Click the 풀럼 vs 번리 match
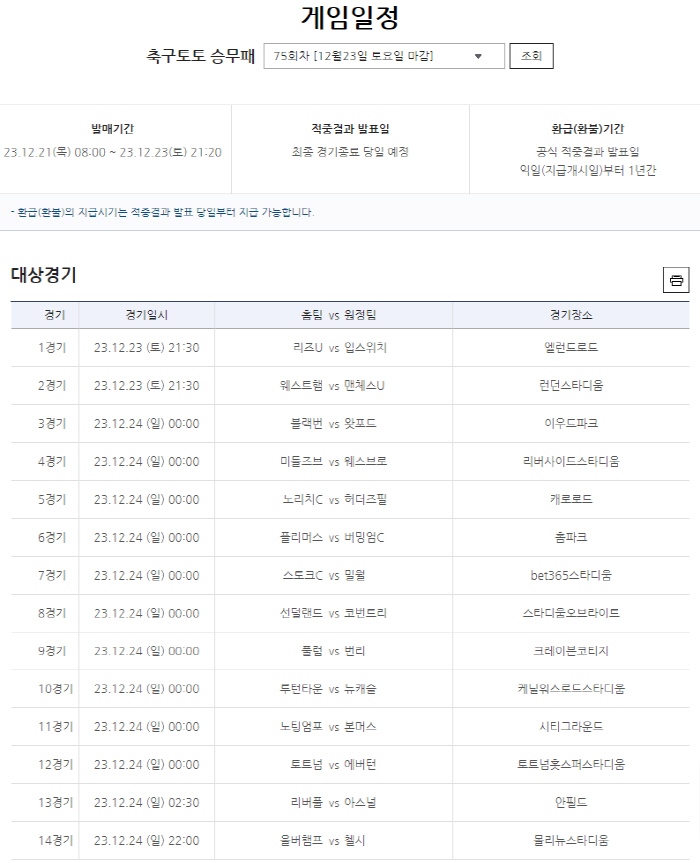700x863 pixels. click(333, 651)
